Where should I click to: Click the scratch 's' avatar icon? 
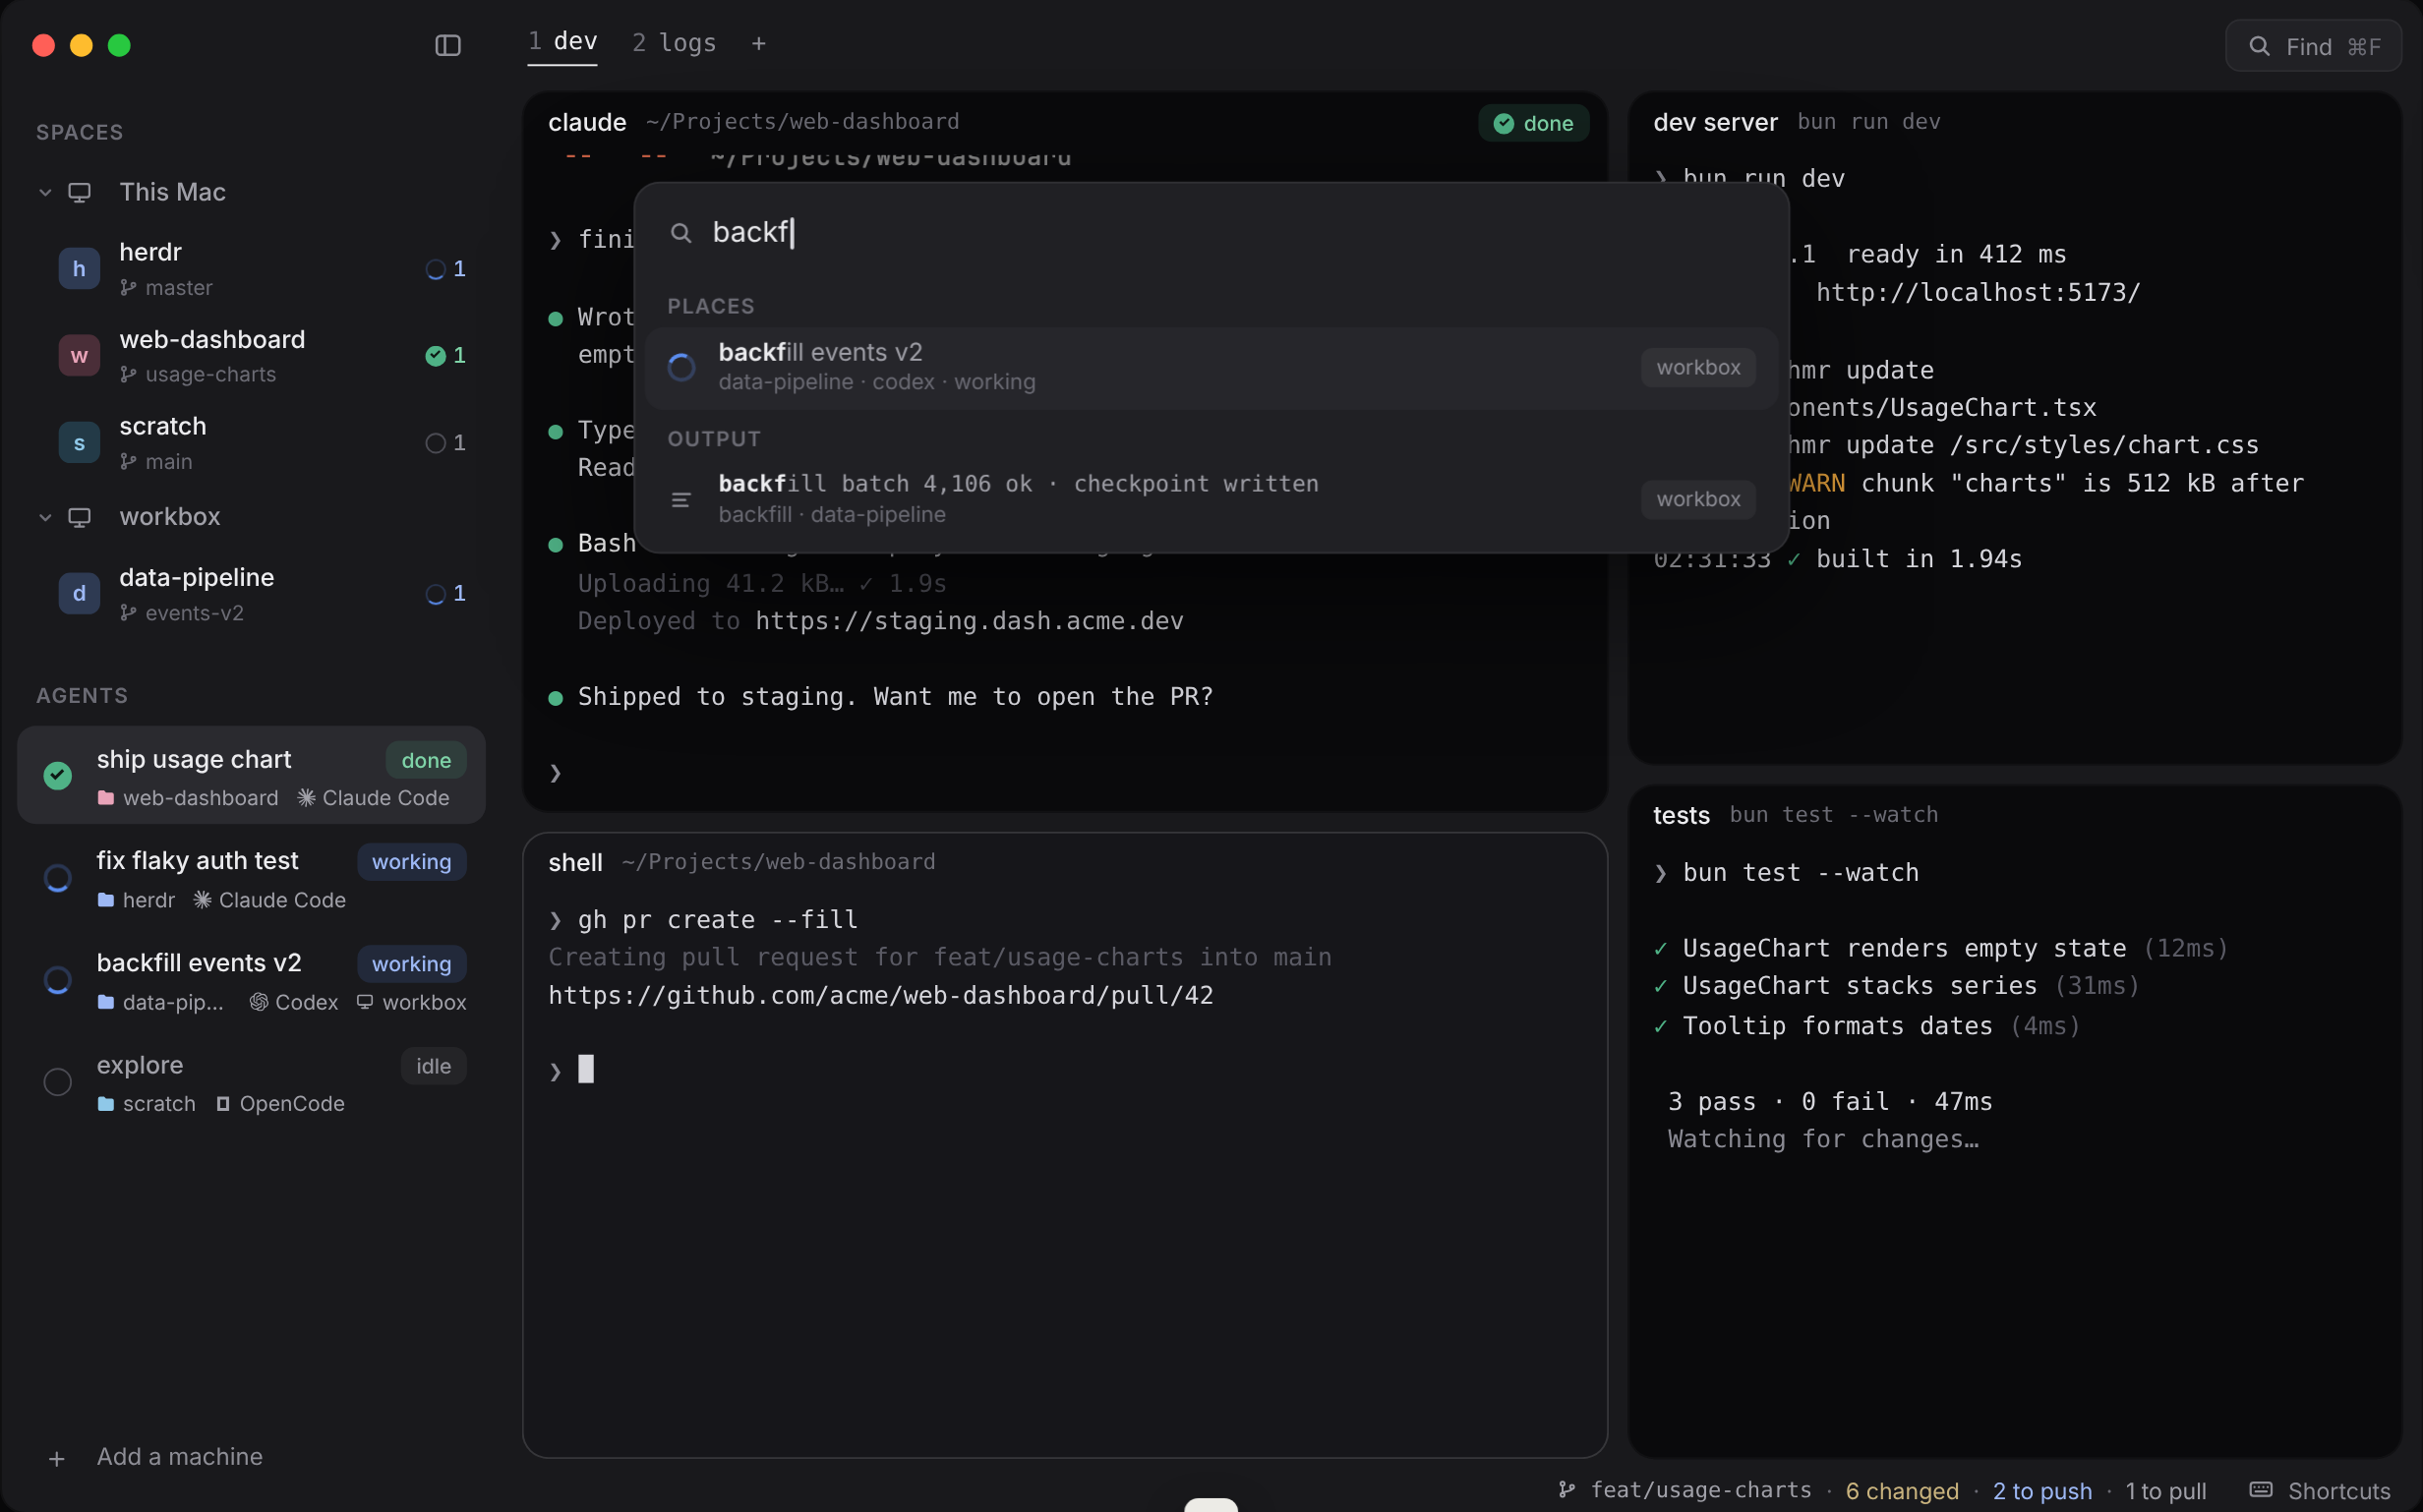(x=79, y=442)
